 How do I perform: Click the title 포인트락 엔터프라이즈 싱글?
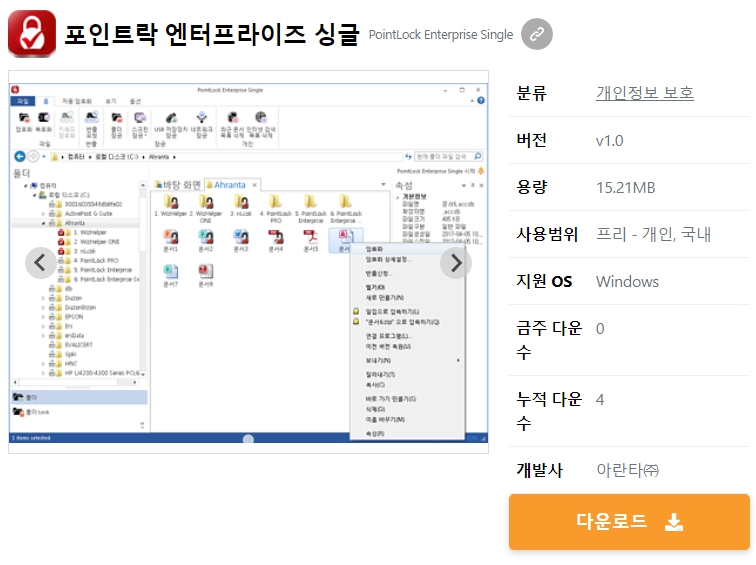212,34
